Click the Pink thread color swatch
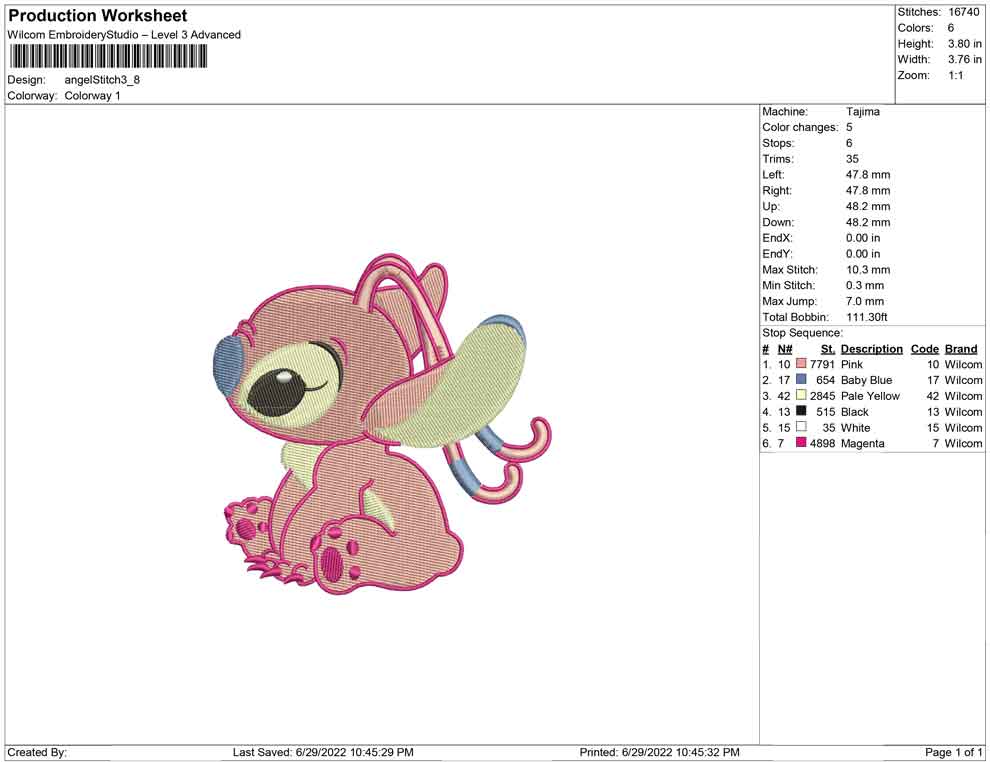Screen dimensions: 990x762 click(x=801, y=364)
